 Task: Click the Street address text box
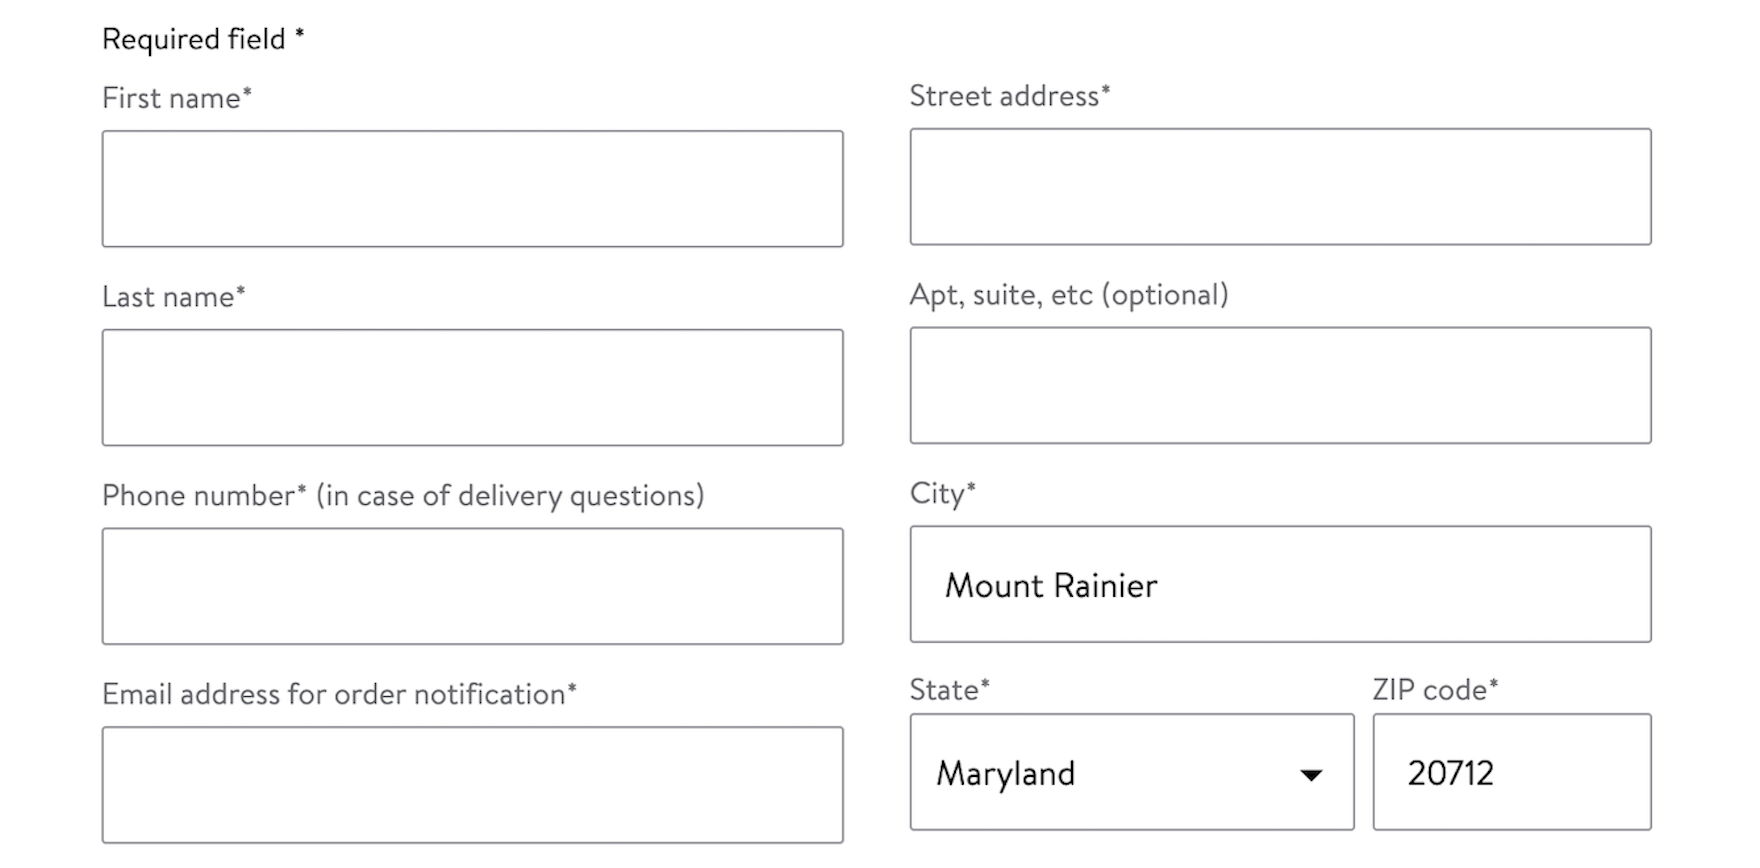(1280, 186)
